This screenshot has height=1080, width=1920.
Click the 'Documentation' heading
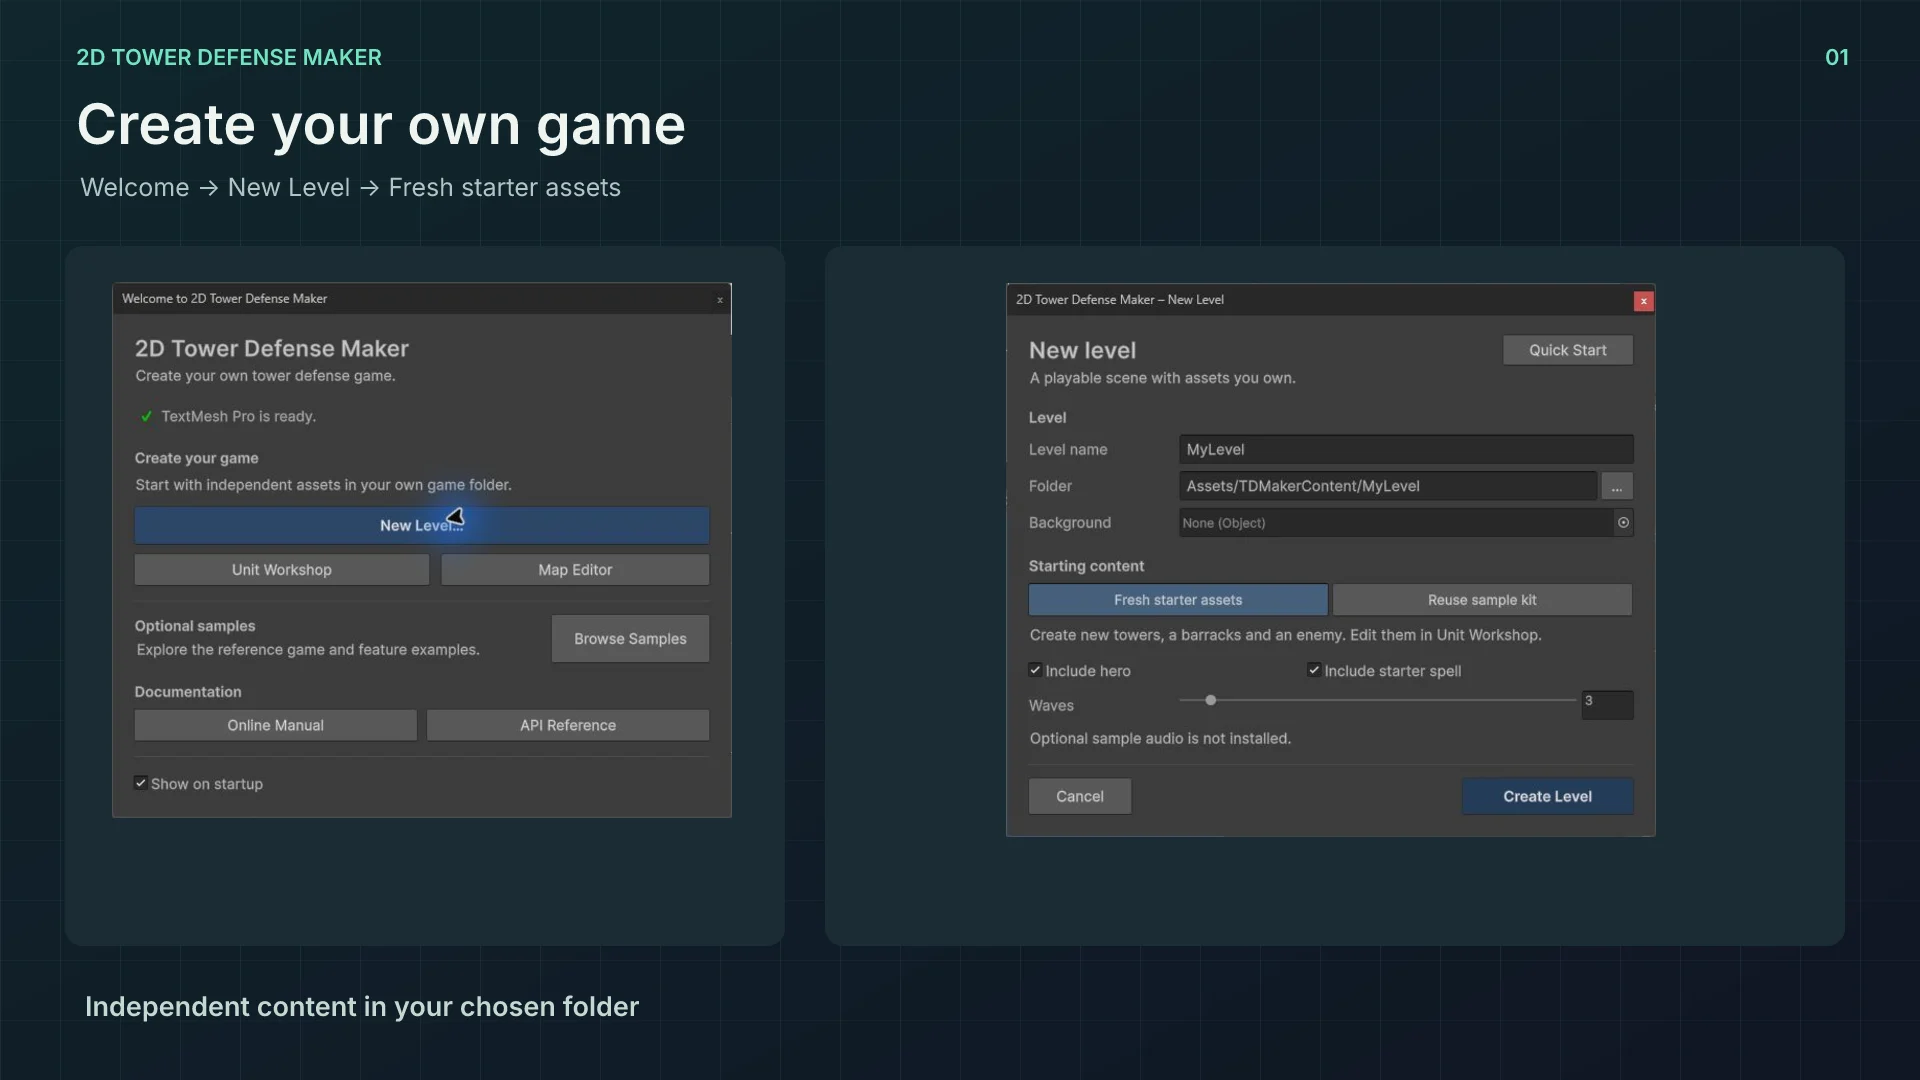coord(188,692)
